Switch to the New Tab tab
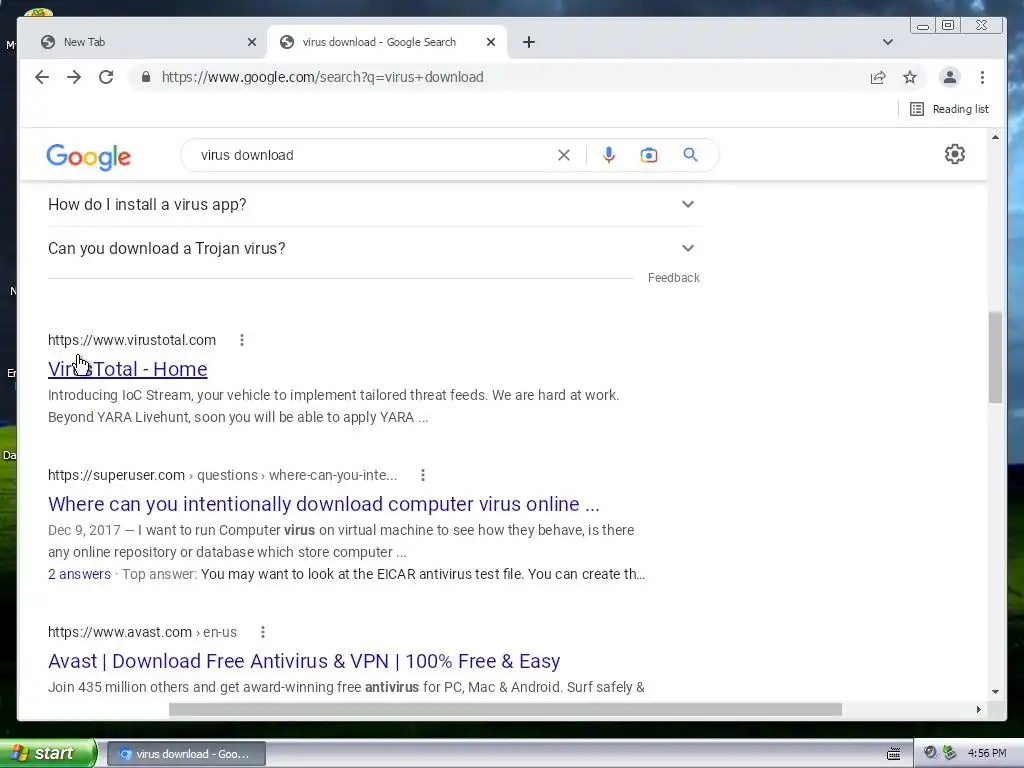 coord(144,42)
